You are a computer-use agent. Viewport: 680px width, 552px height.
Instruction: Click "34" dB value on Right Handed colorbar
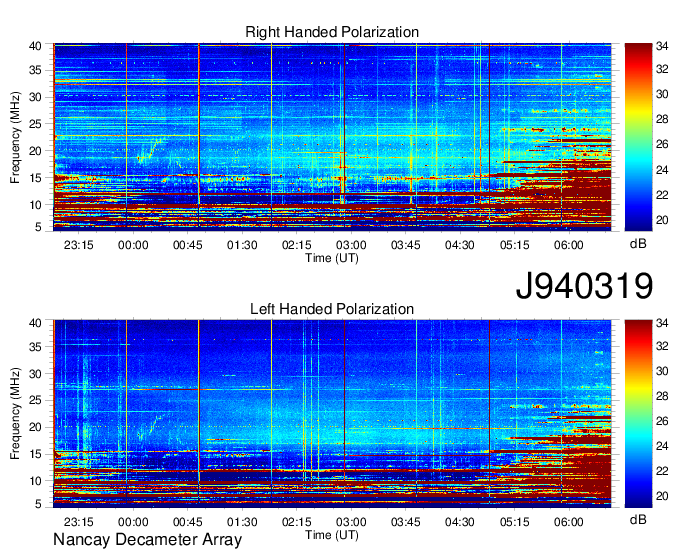click(x=662, y=46)
